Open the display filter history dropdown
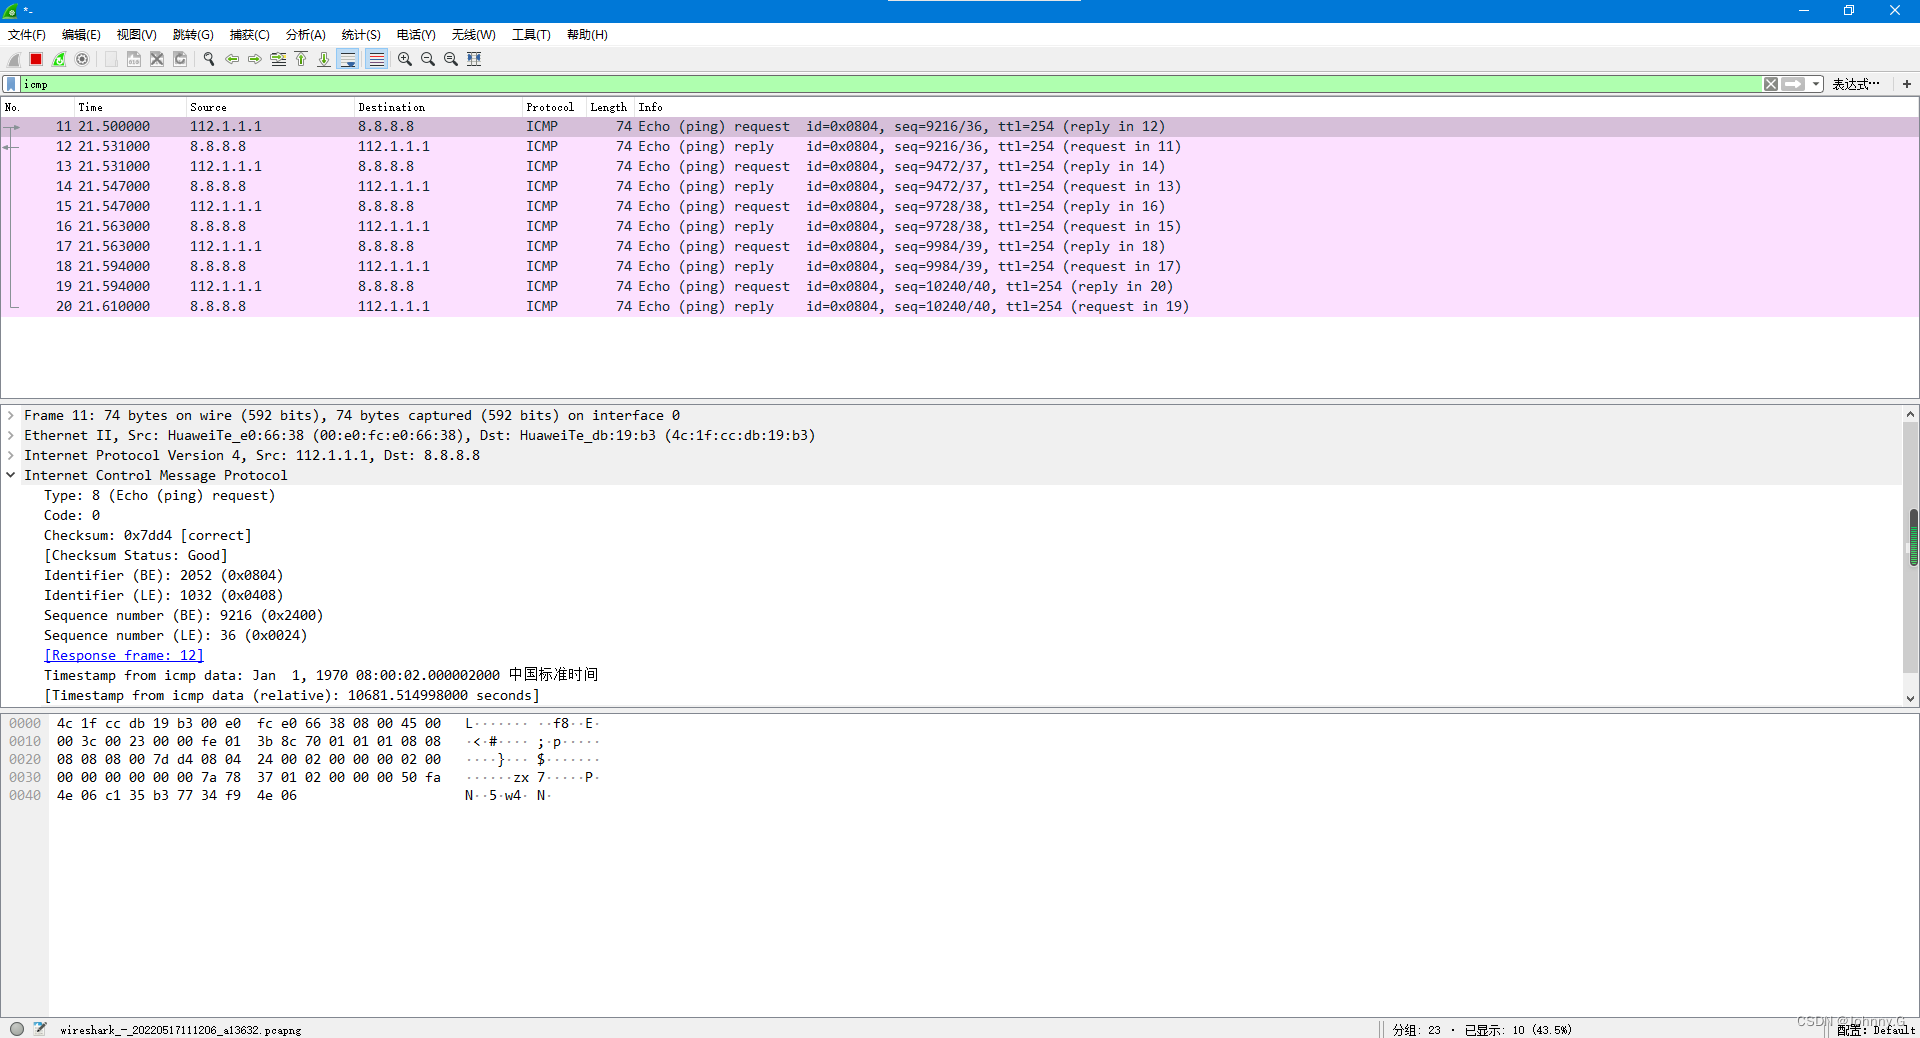Screen dimensions: 1920x1038 click(x=1815, y=84)
